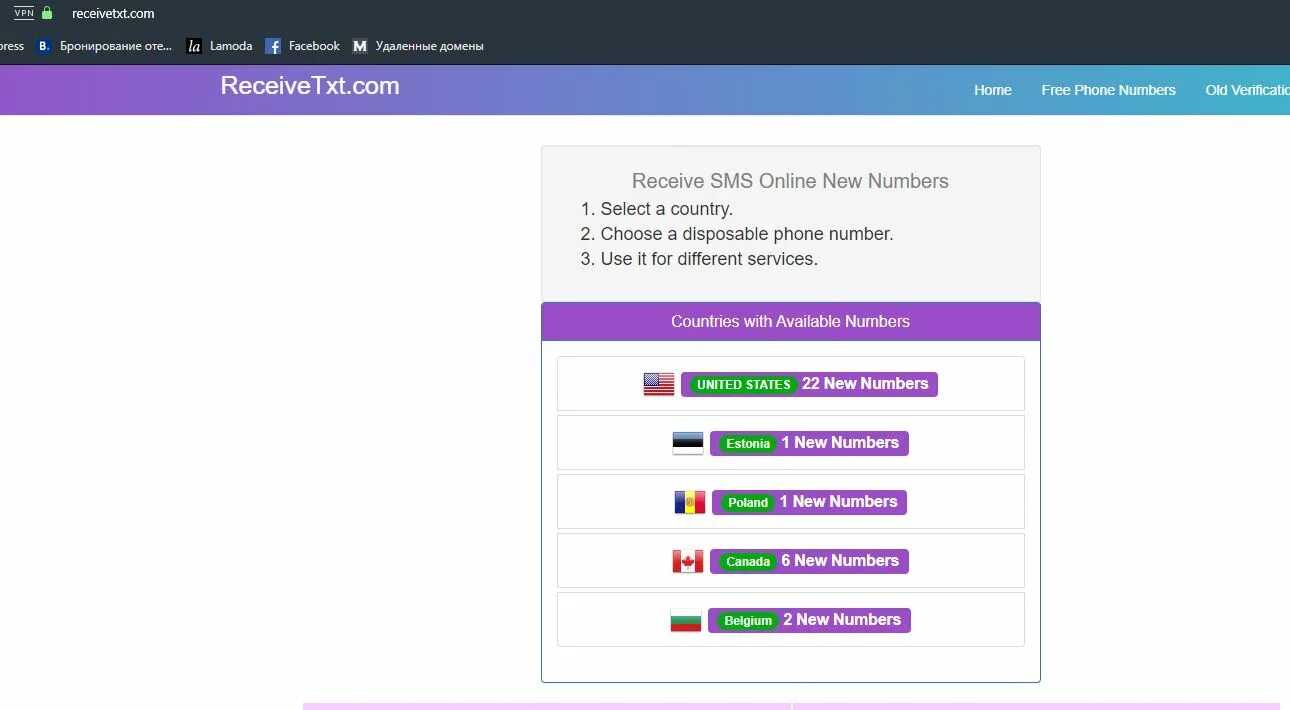Image resolution: width=1290 pixels, height=710 pixels.
Task: Click the 'Select a country.' step text
Action: (x=667, y=209)
